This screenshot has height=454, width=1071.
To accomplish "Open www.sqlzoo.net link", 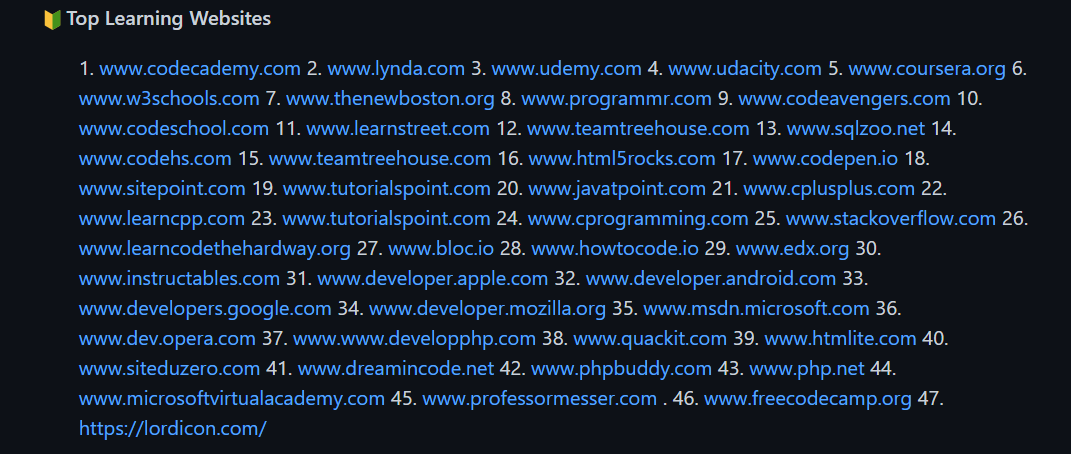I will tap(856, 128).
